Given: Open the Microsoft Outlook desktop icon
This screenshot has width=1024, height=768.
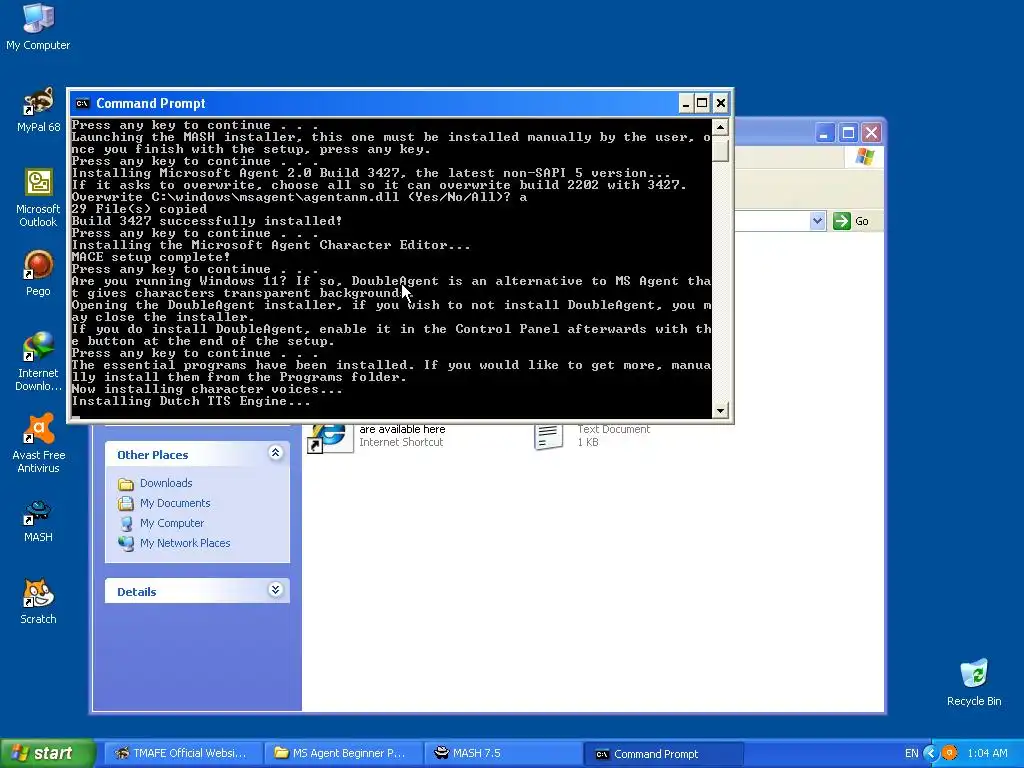Looking at the screenshot, I should (38, 197).
